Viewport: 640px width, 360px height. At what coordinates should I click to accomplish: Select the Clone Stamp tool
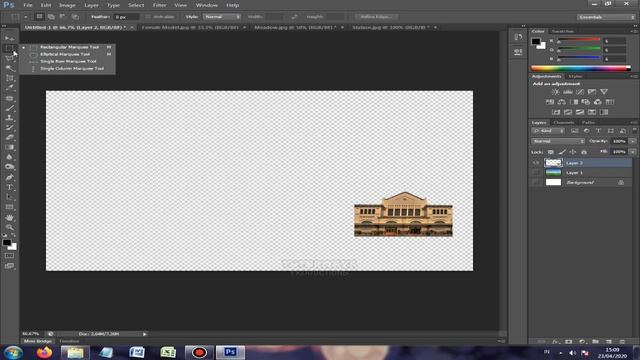(9, 118)
